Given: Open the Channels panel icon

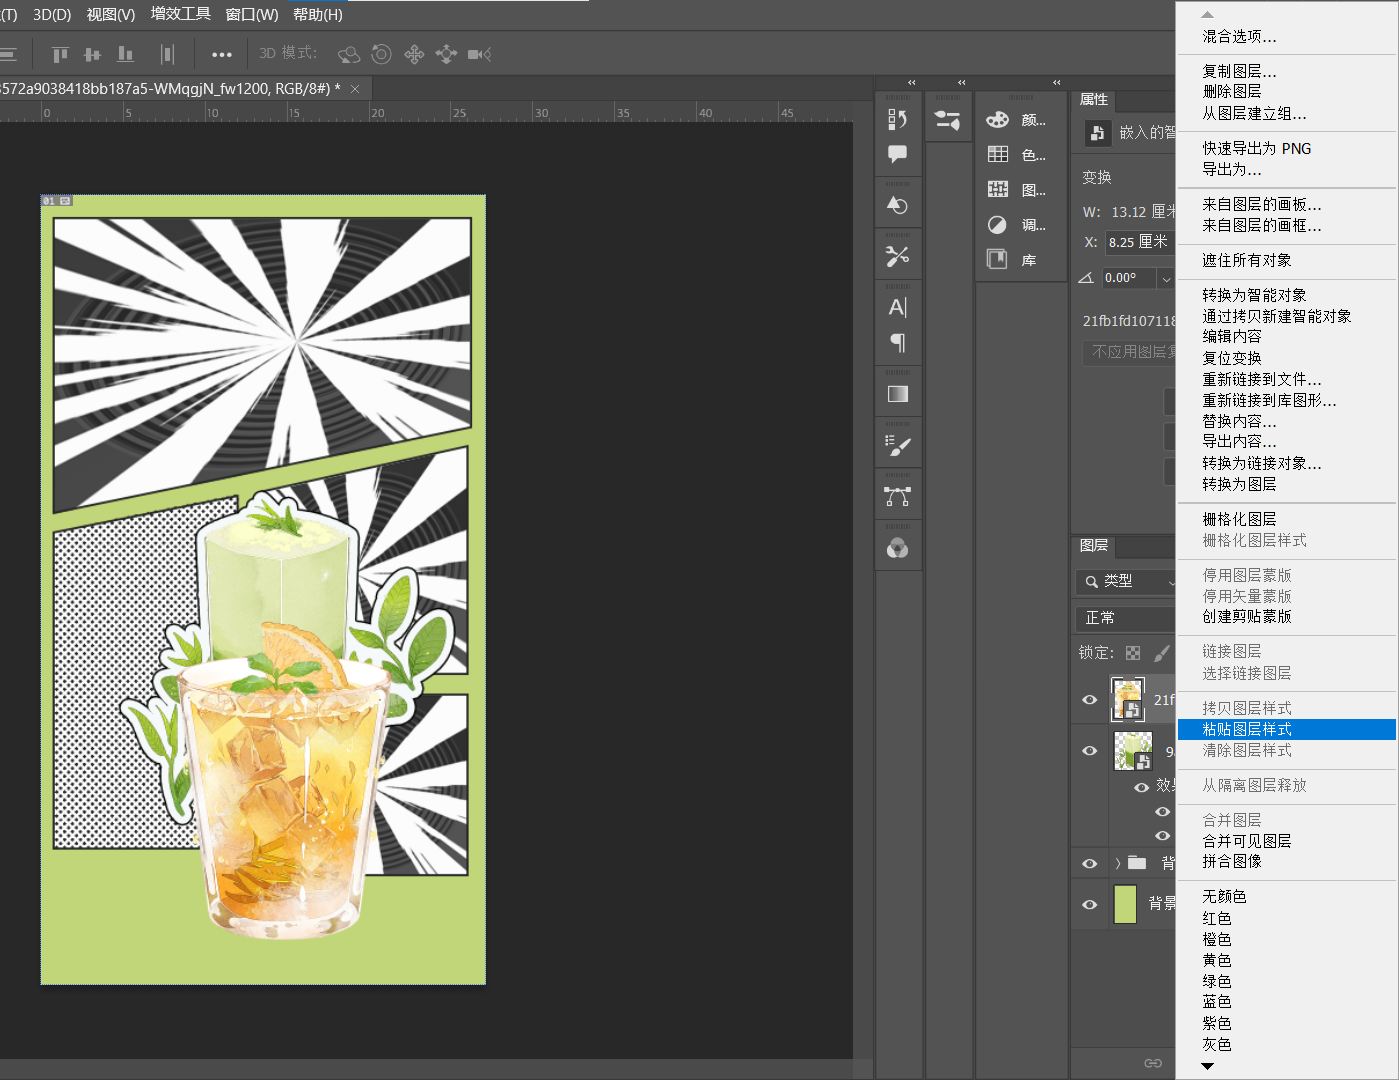Looking at the screenshot, I should coord(897,548).
